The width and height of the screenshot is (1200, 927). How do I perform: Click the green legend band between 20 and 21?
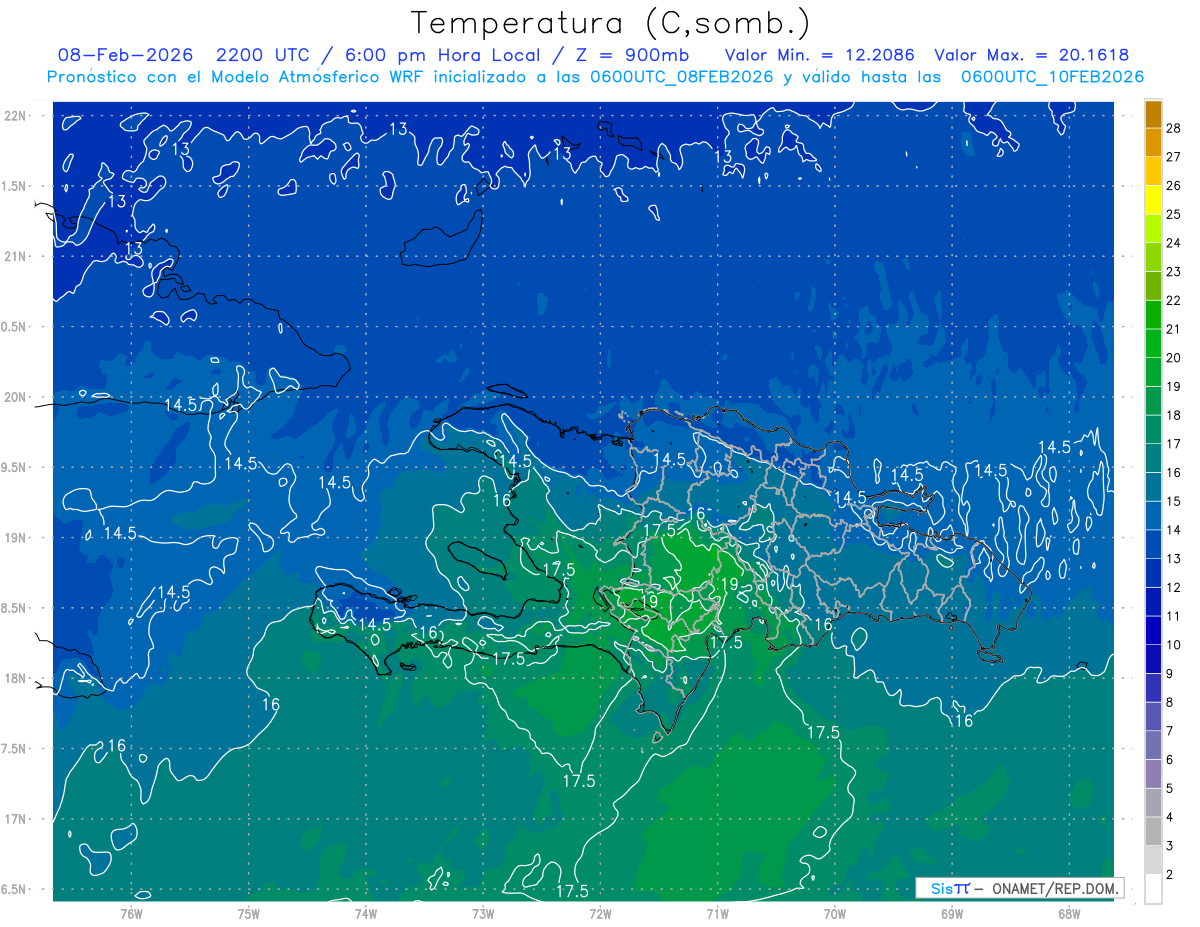(1153, 344)
